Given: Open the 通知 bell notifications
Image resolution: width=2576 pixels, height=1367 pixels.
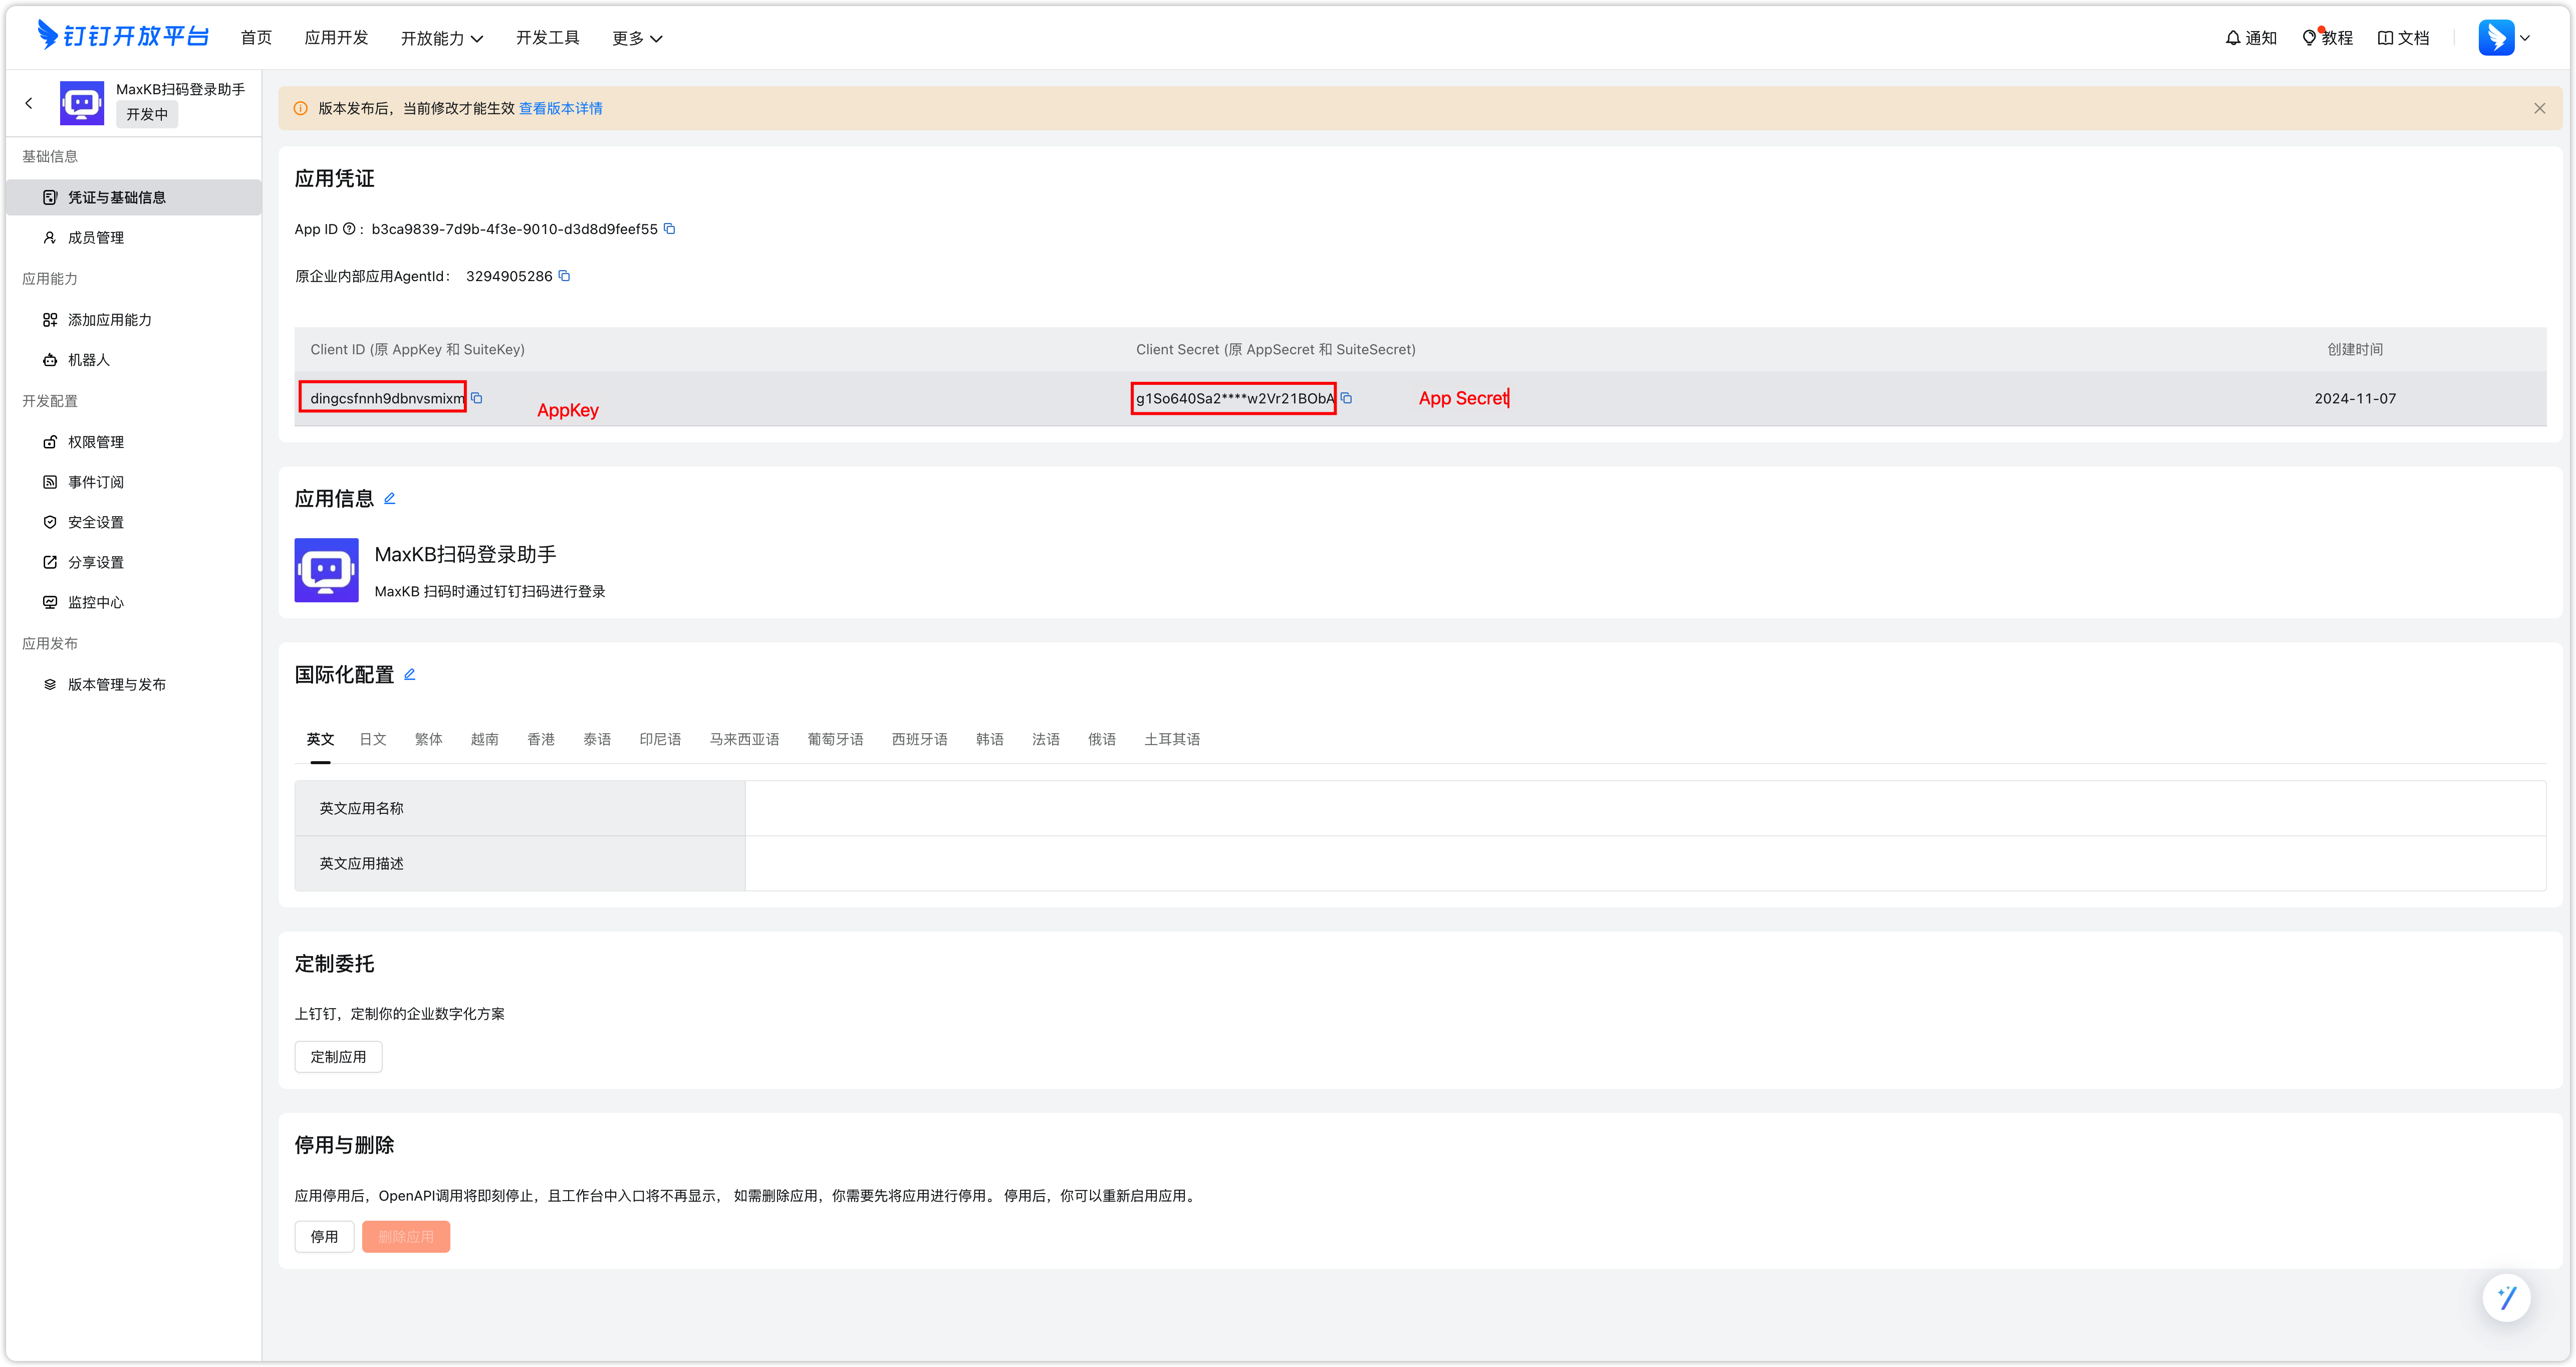Looking at the screenshot, I should [x=2251, y=37].
